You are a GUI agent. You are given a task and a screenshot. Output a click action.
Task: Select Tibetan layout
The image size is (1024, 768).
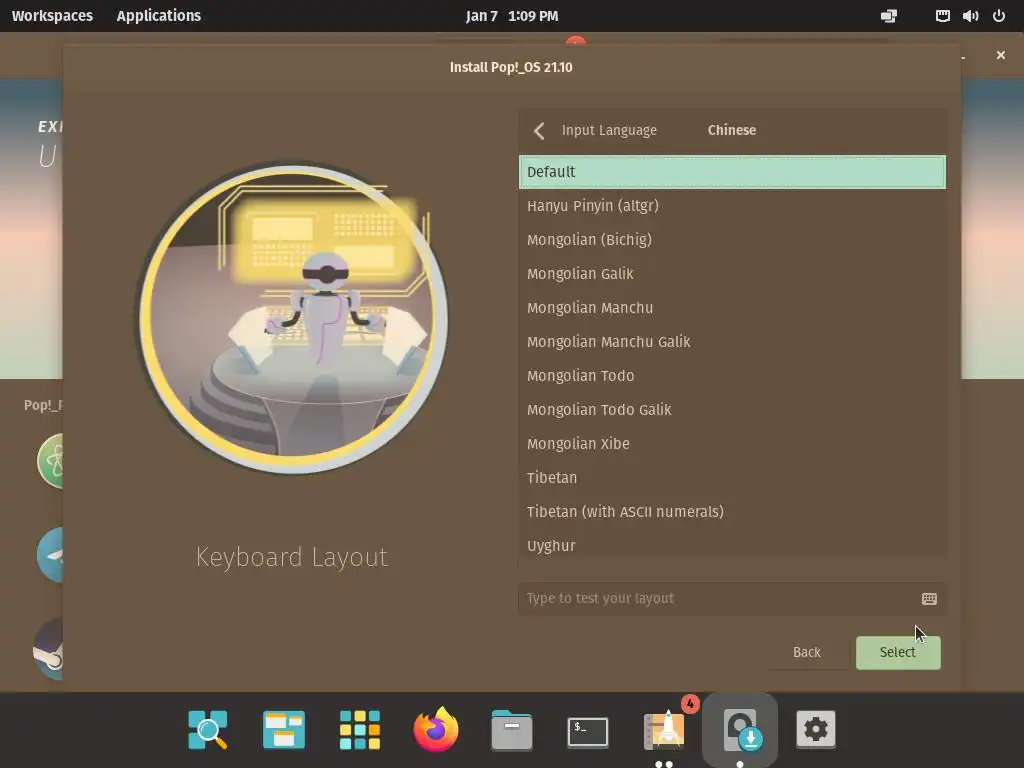[732, 477]
